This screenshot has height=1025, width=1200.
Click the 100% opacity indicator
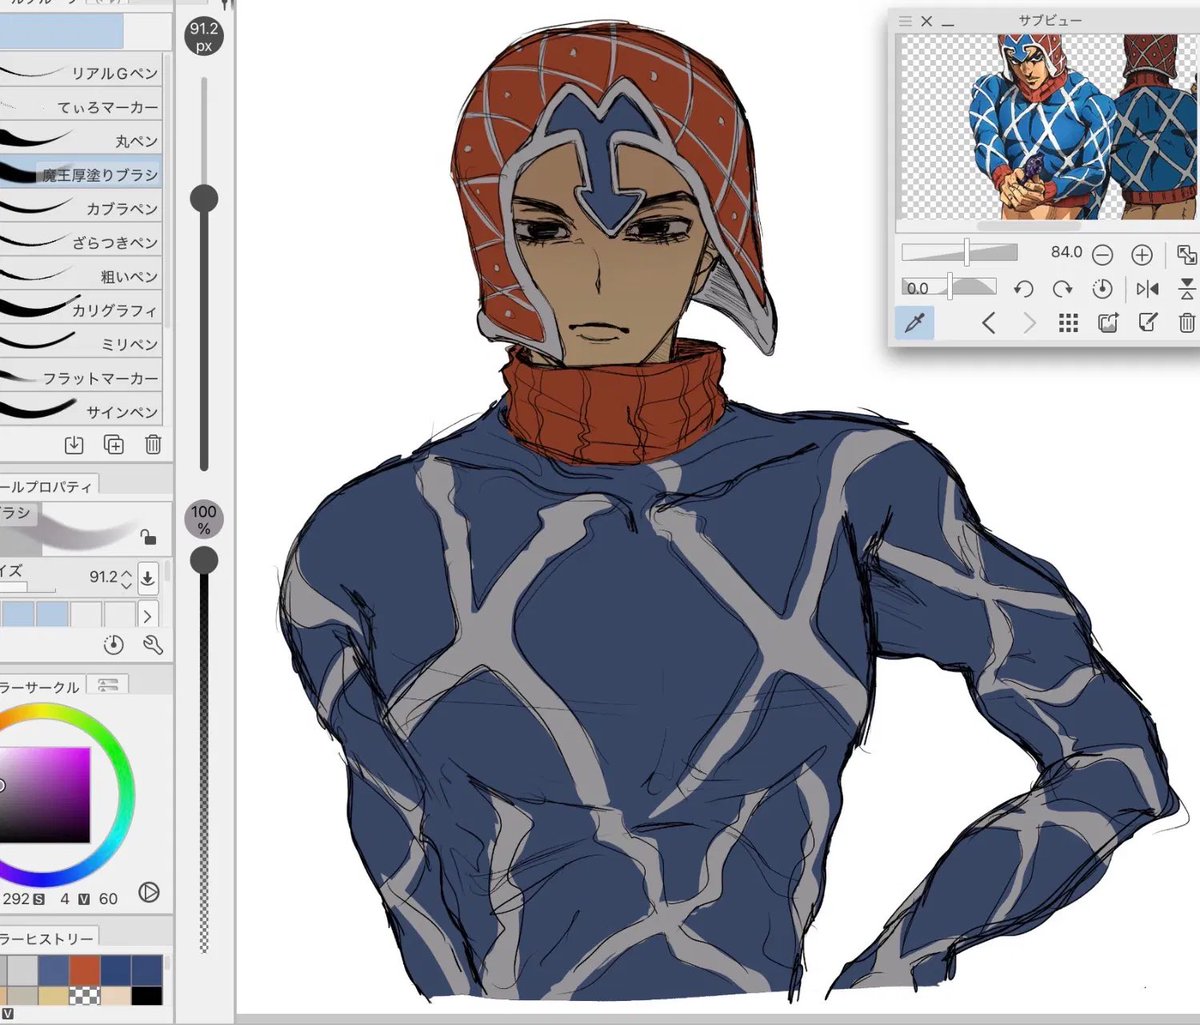[204, 519]
